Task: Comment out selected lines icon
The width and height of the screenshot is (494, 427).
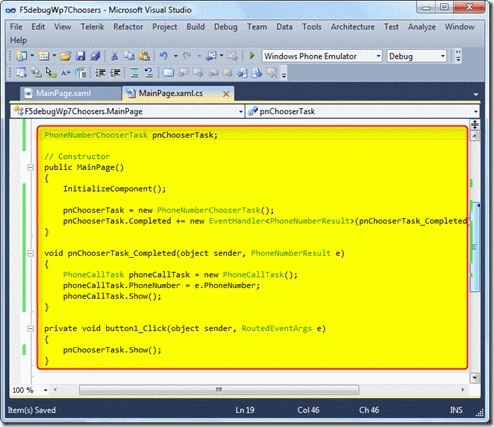Action: pyautogui.click(x=134, y=72)
